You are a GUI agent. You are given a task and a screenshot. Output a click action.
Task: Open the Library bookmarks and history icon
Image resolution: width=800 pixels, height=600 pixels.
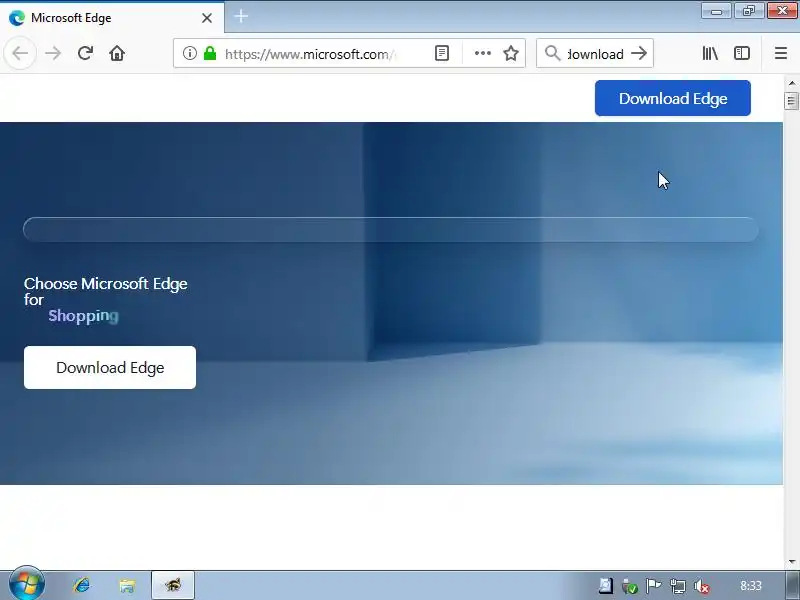click(x=710, y=53)
